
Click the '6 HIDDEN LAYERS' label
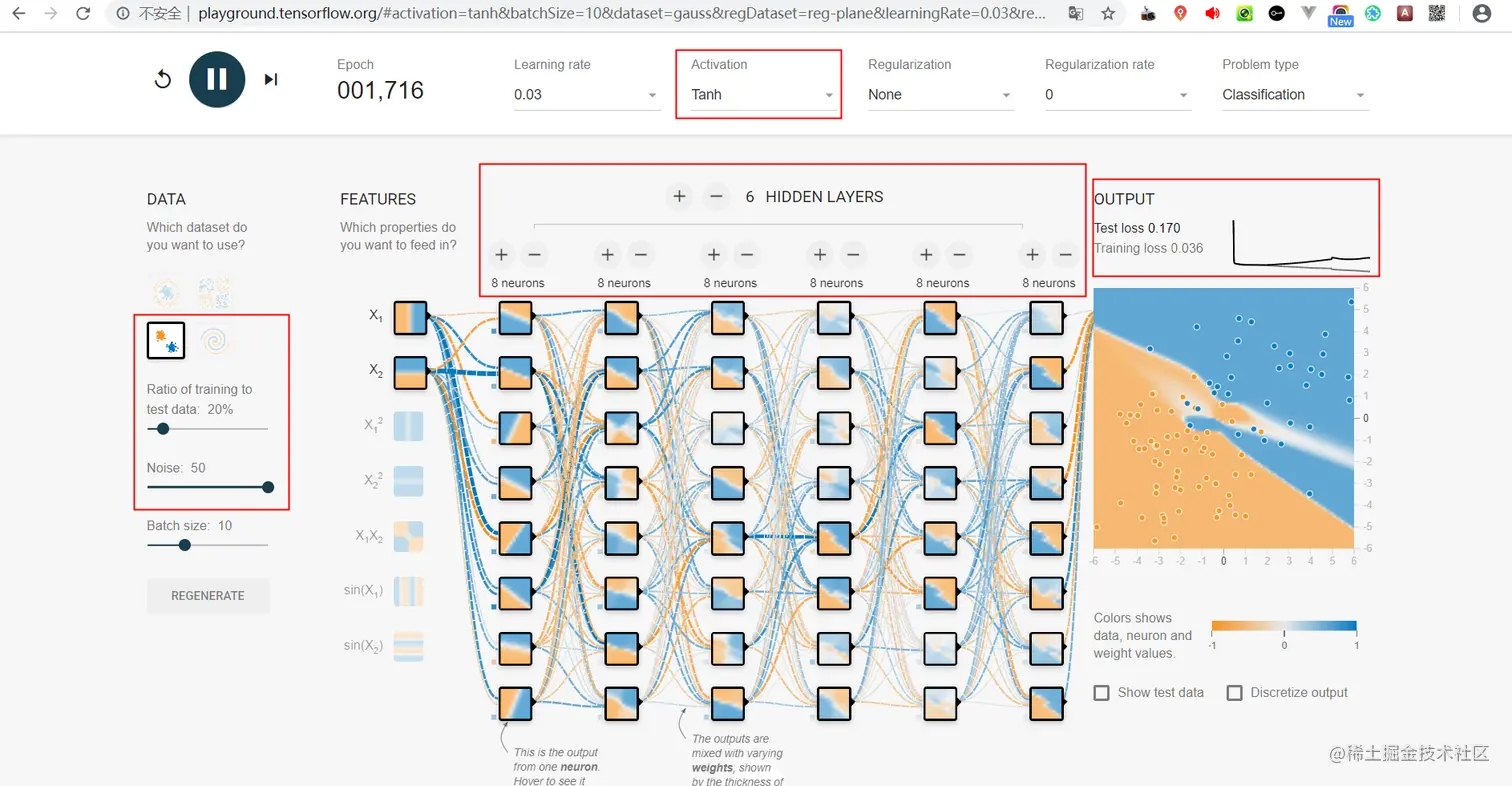[x=814, y=197]
